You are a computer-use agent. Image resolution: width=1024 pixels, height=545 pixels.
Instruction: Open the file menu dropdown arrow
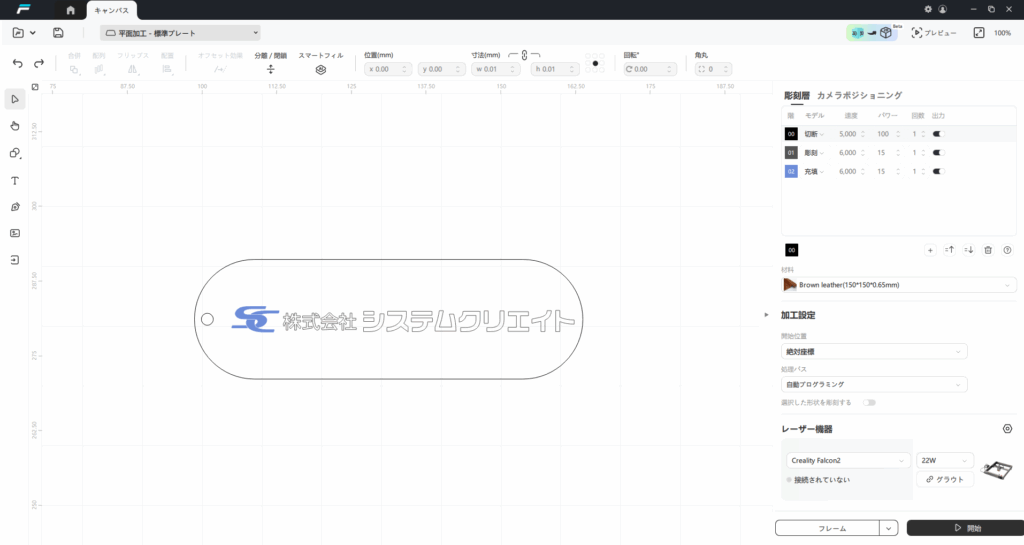pos(33,33)
